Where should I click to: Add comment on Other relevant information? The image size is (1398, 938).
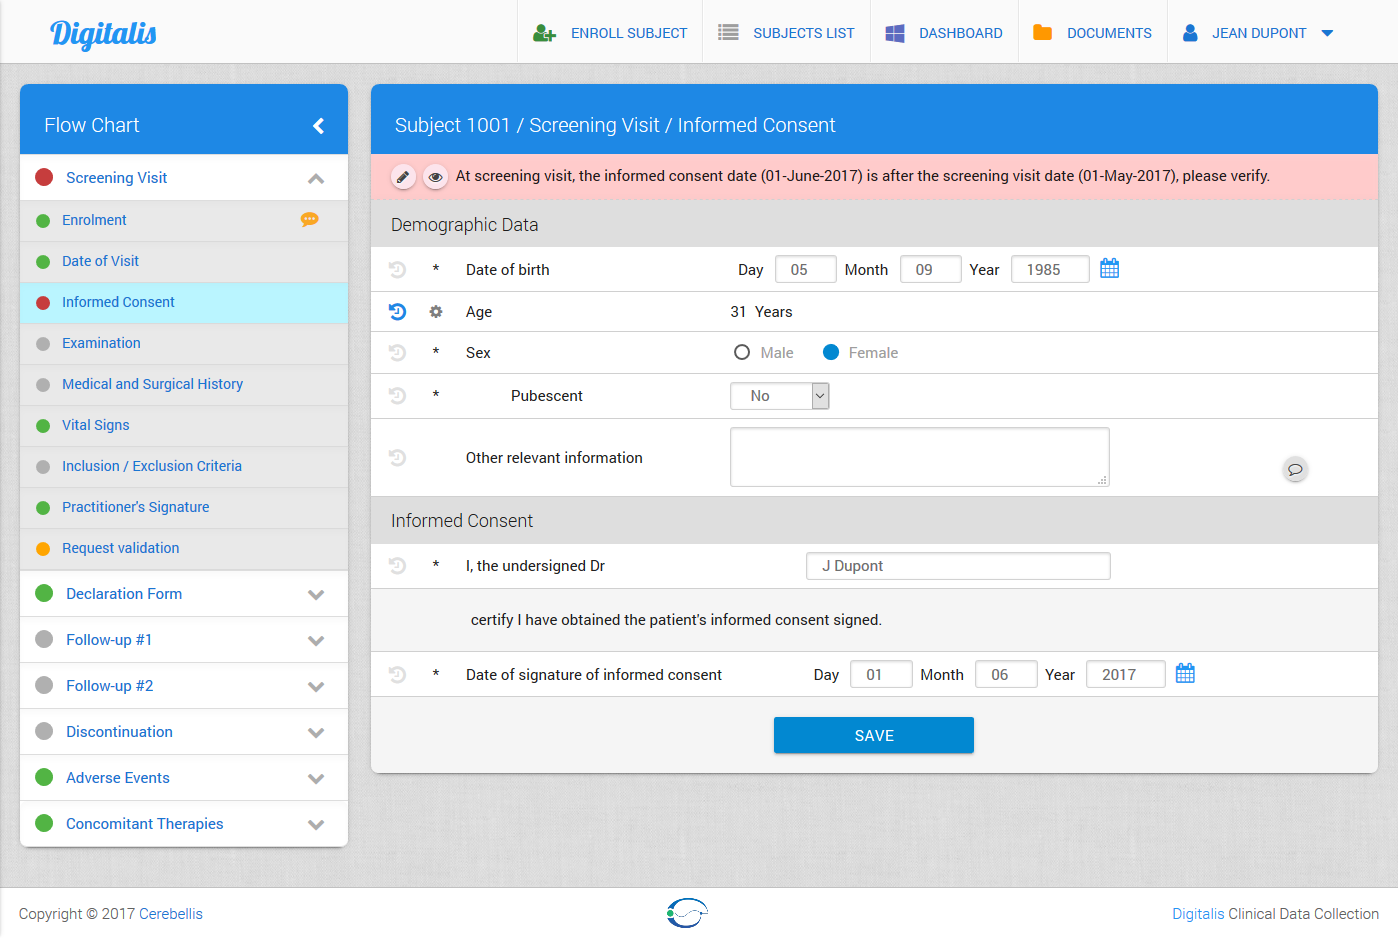(x=1295, y=469)
